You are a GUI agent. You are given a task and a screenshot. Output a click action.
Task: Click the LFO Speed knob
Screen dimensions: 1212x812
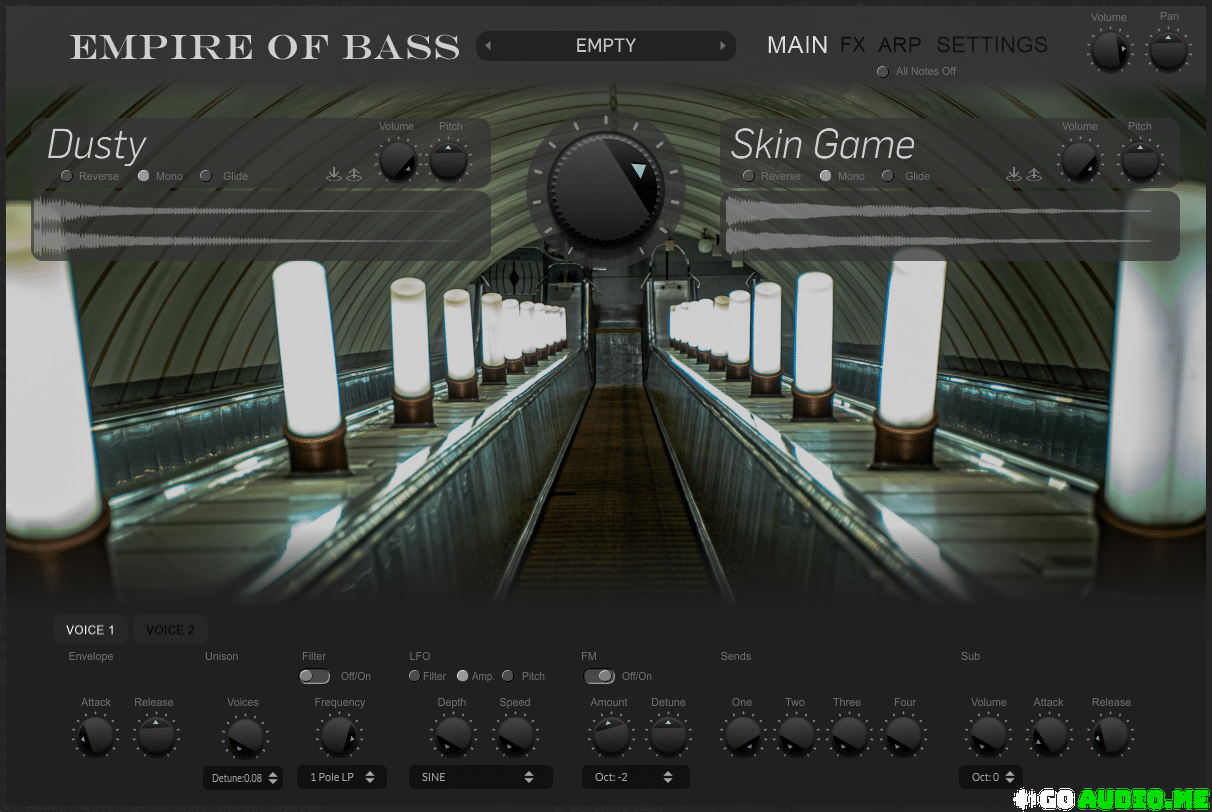click(x=515, y=737)
